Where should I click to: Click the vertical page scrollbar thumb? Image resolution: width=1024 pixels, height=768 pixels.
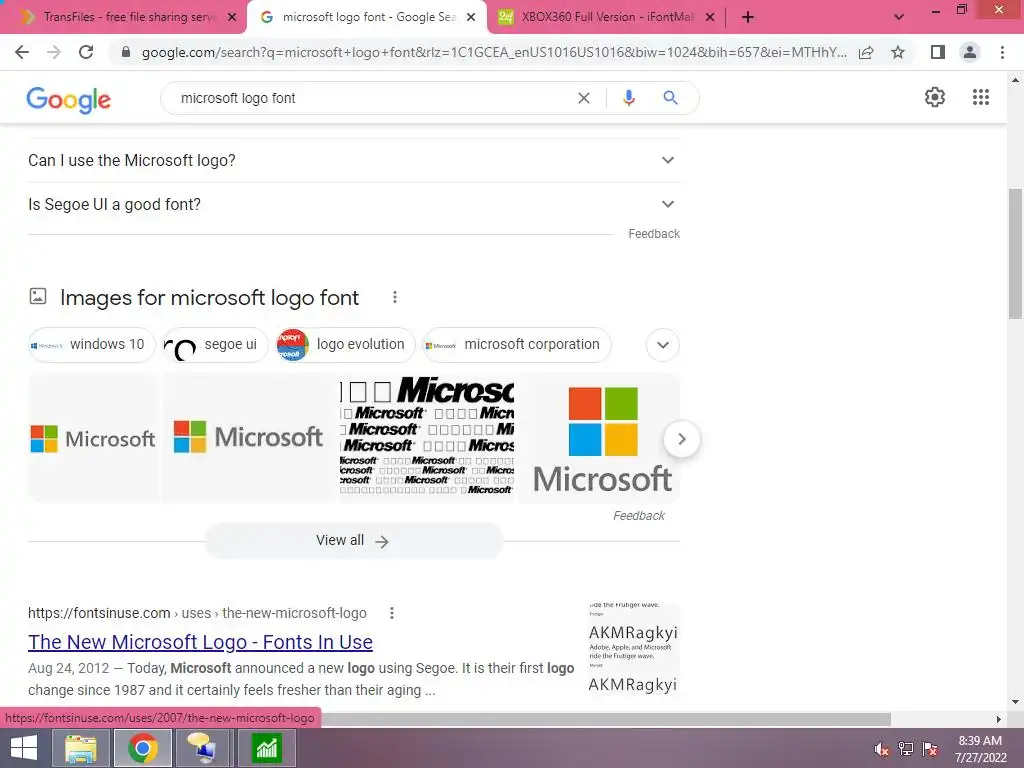coord(1015,253)
